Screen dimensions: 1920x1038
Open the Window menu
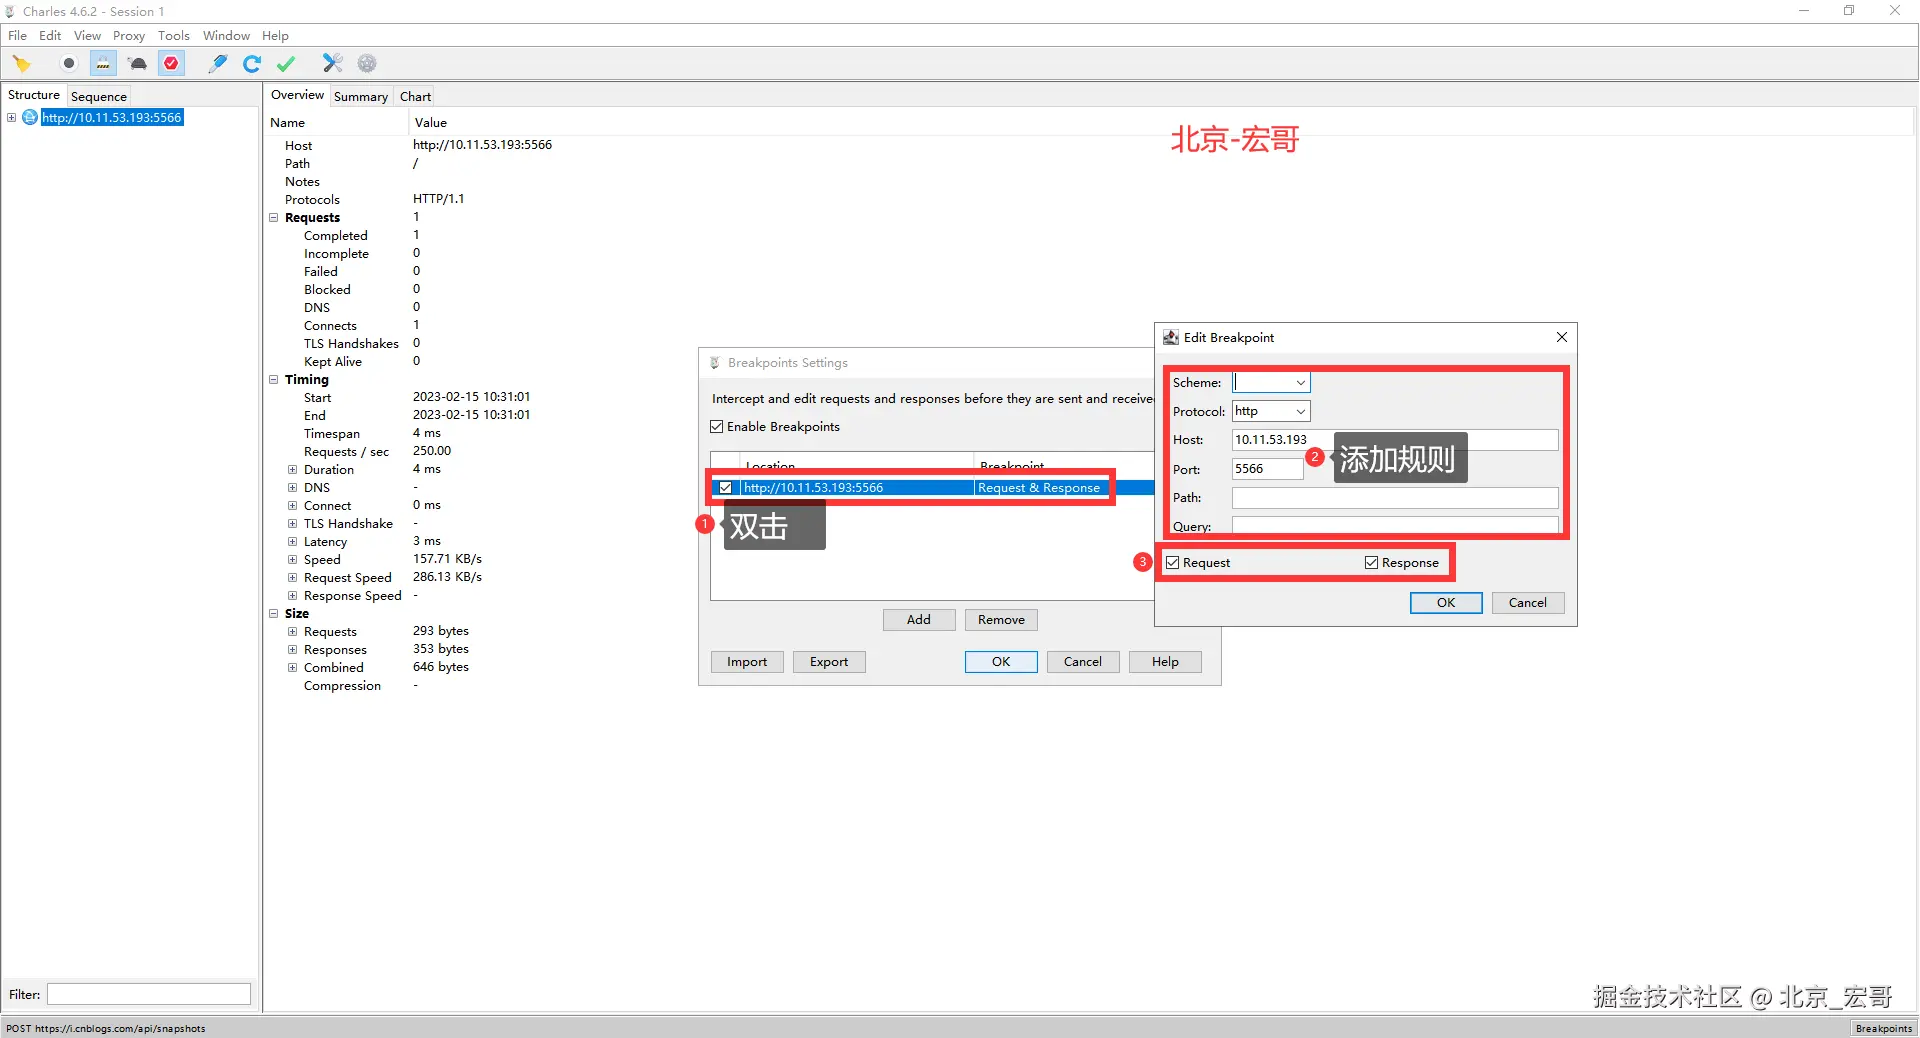point(226,36)
